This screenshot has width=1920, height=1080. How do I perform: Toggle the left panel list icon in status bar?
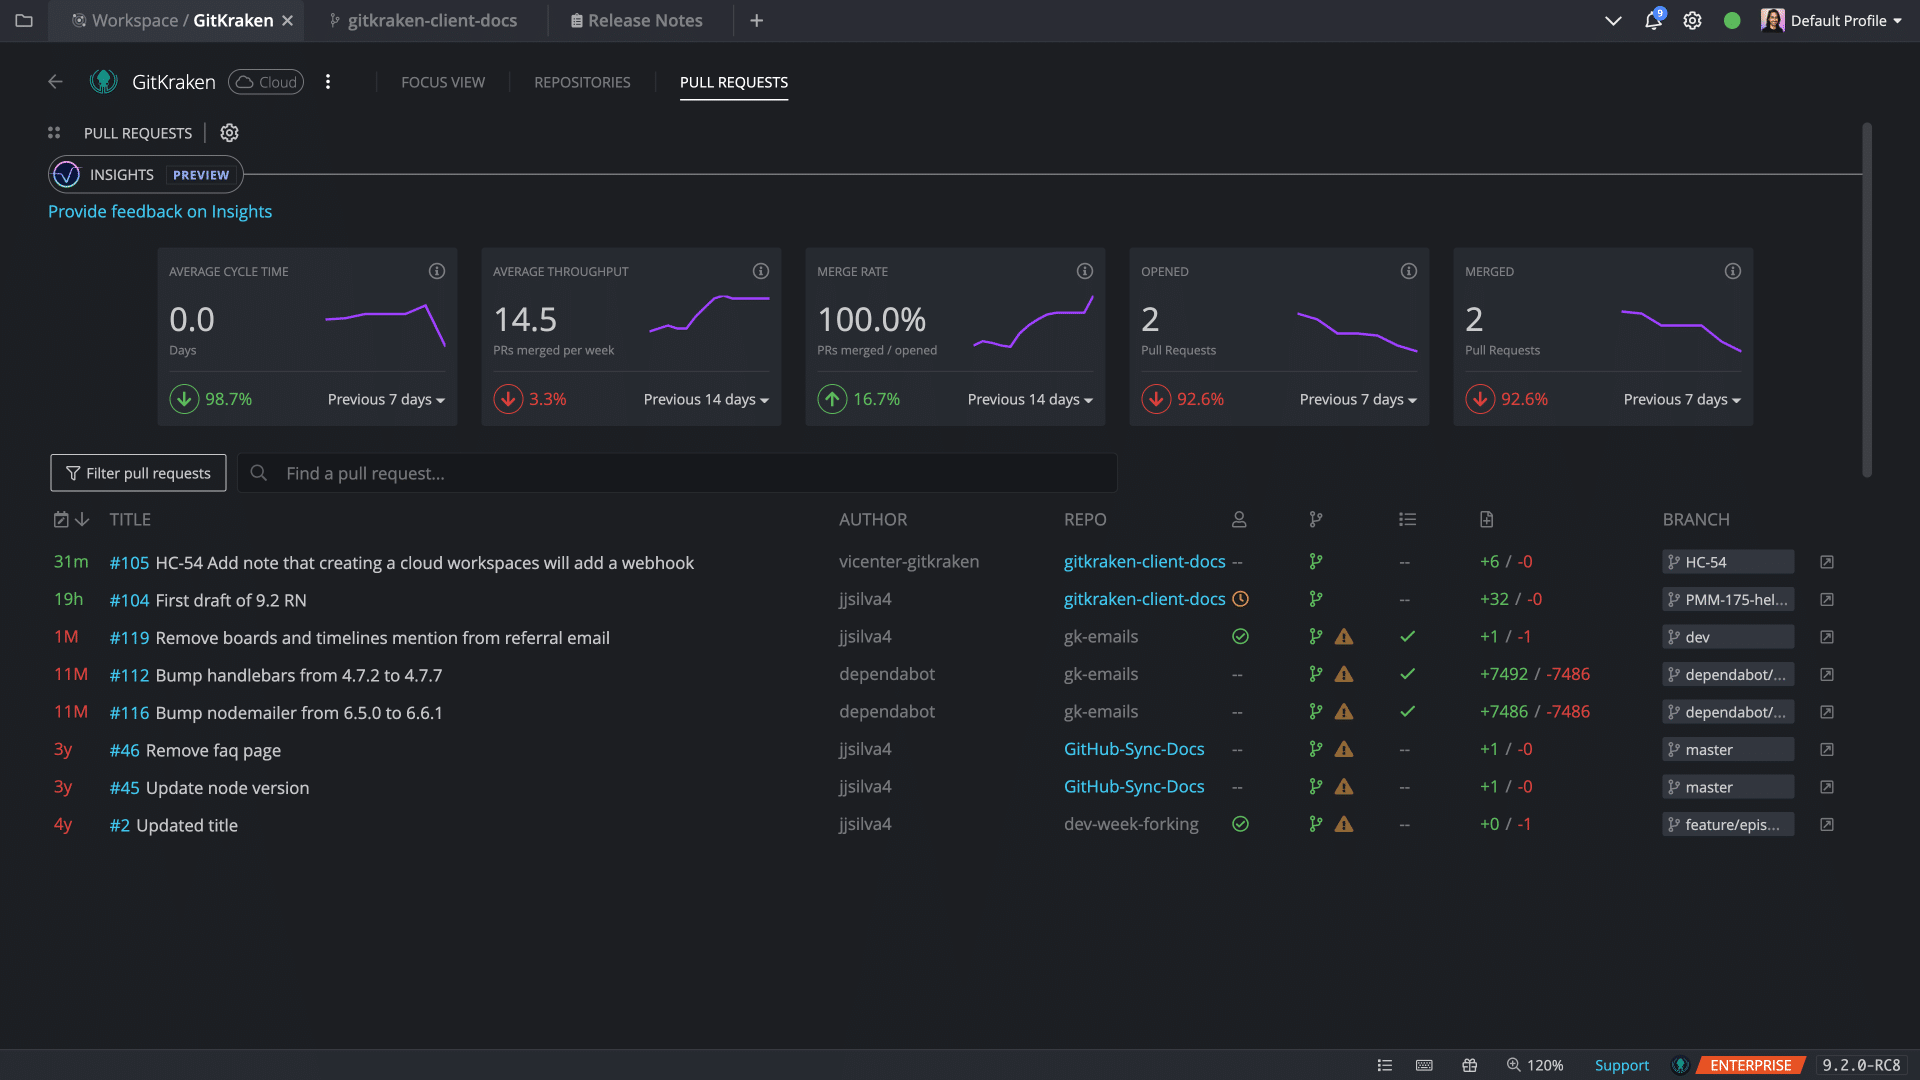coord(1385,1065)
